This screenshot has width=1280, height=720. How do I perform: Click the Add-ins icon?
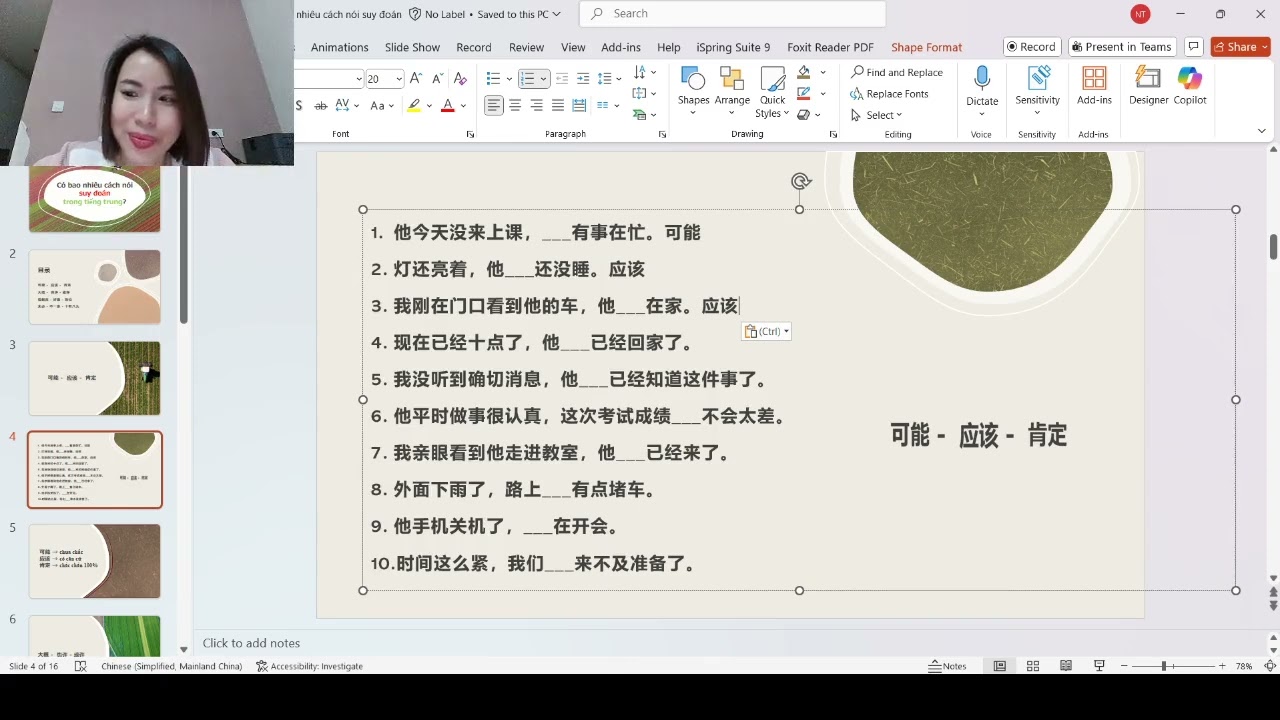1094,87
